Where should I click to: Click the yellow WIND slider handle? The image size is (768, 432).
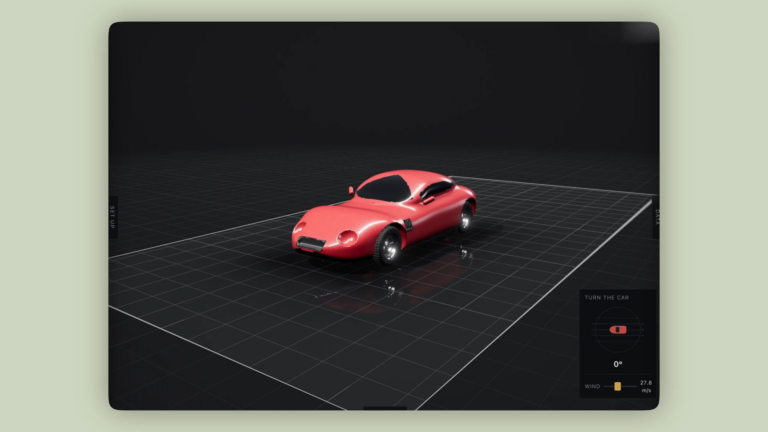618,386
